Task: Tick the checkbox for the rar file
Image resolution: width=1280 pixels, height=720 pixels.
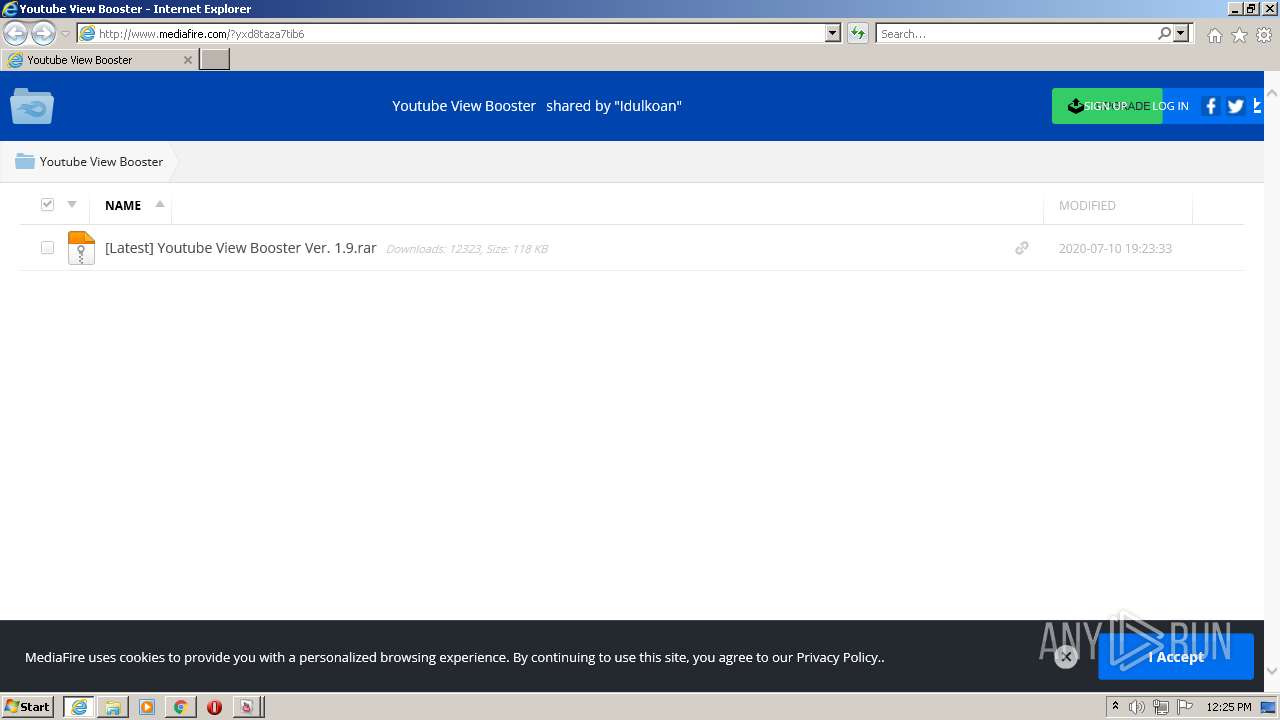Action: tap(47, 247)
